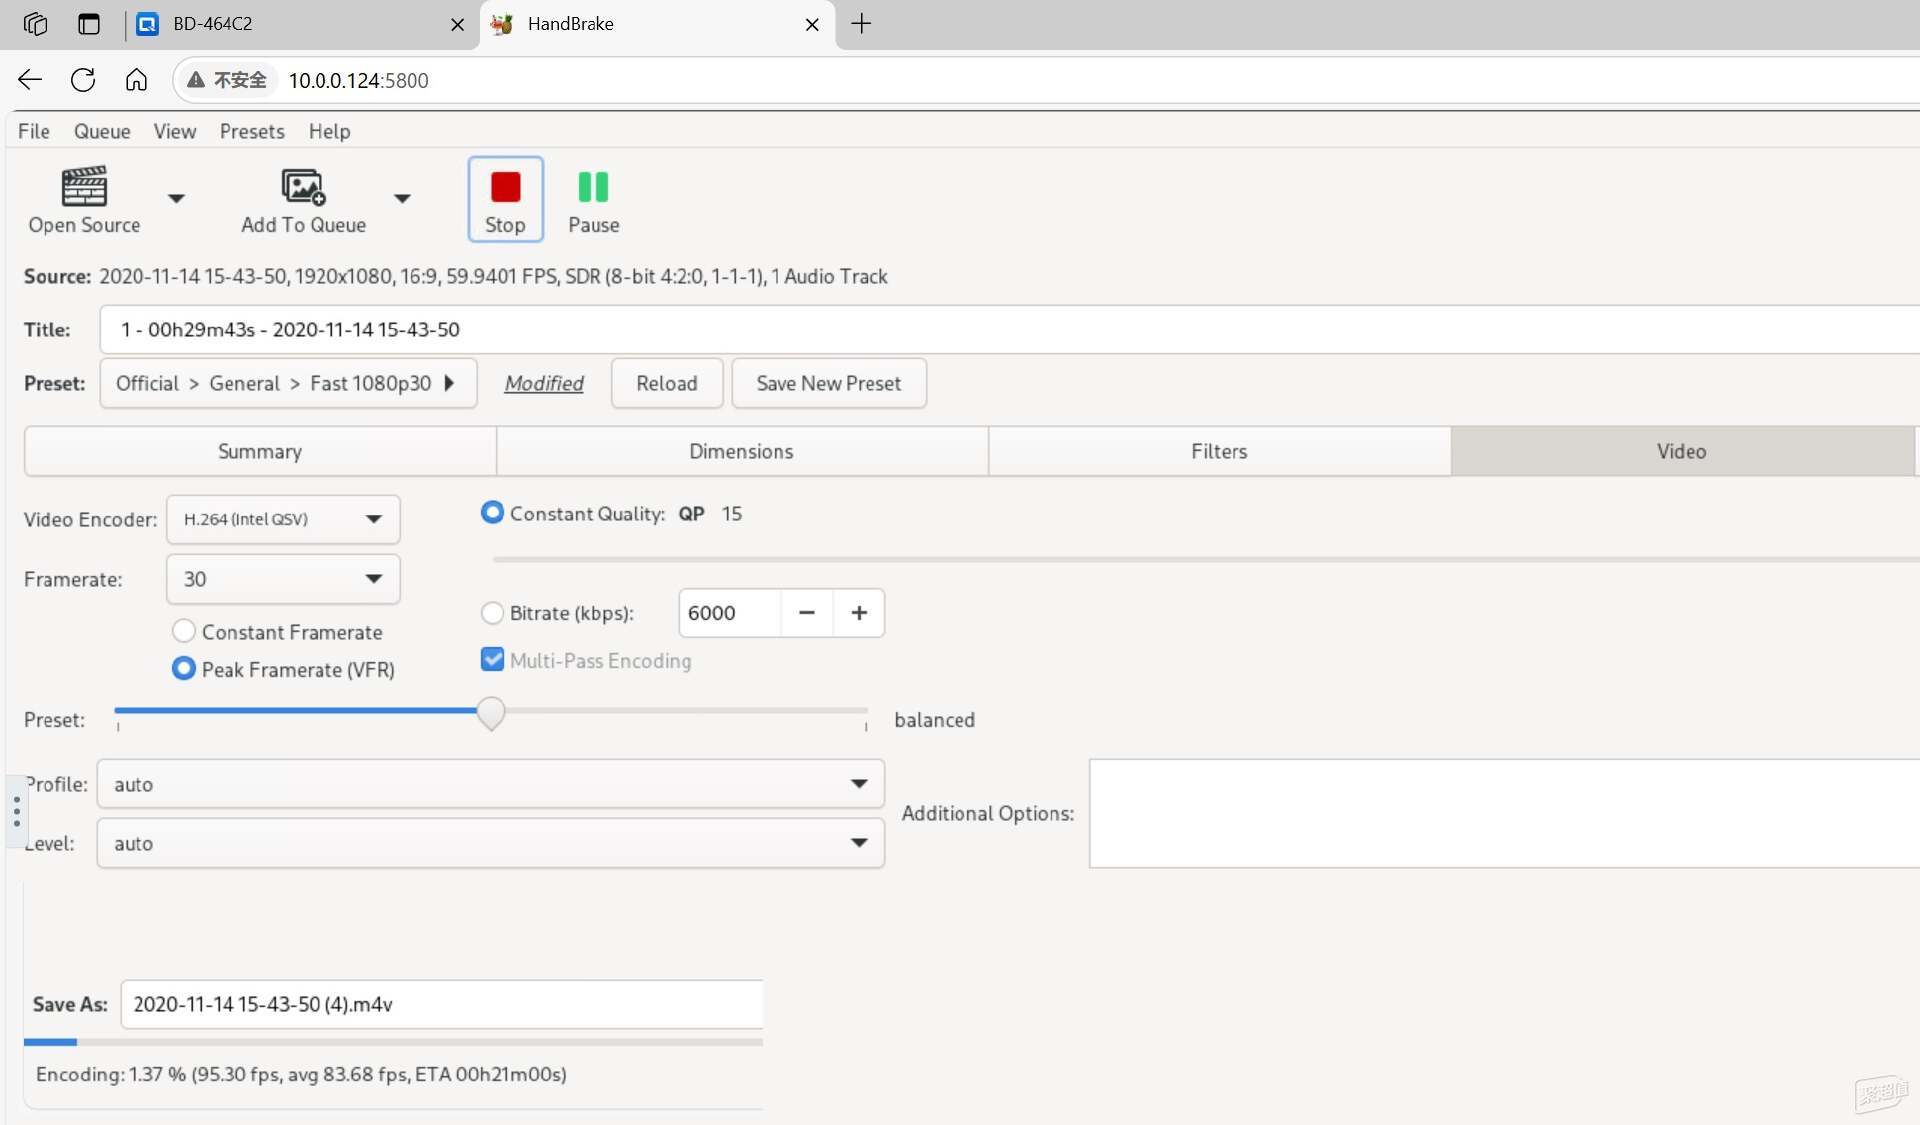Switch to the BD-464C2 browser tab
This screenshot has height=1125, width=1920.
299,24
